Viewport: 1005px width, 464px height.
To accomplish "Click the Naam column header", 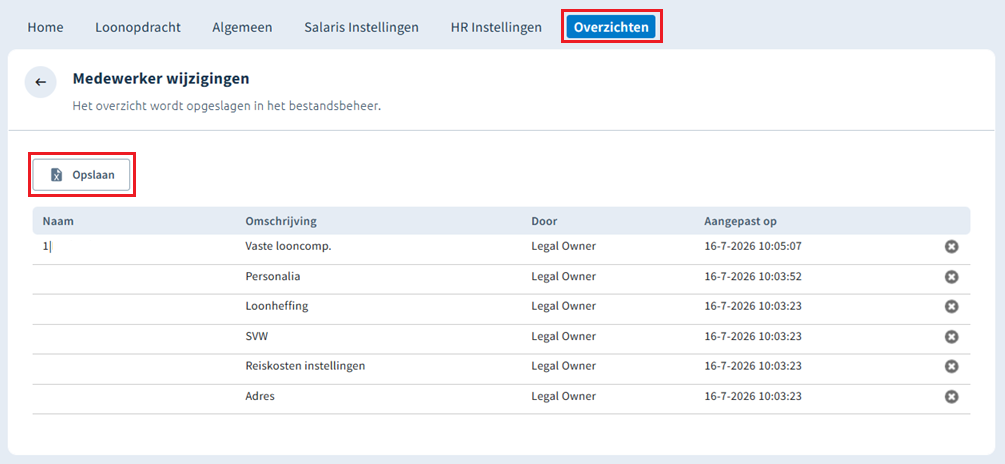I will coord(56,221).
